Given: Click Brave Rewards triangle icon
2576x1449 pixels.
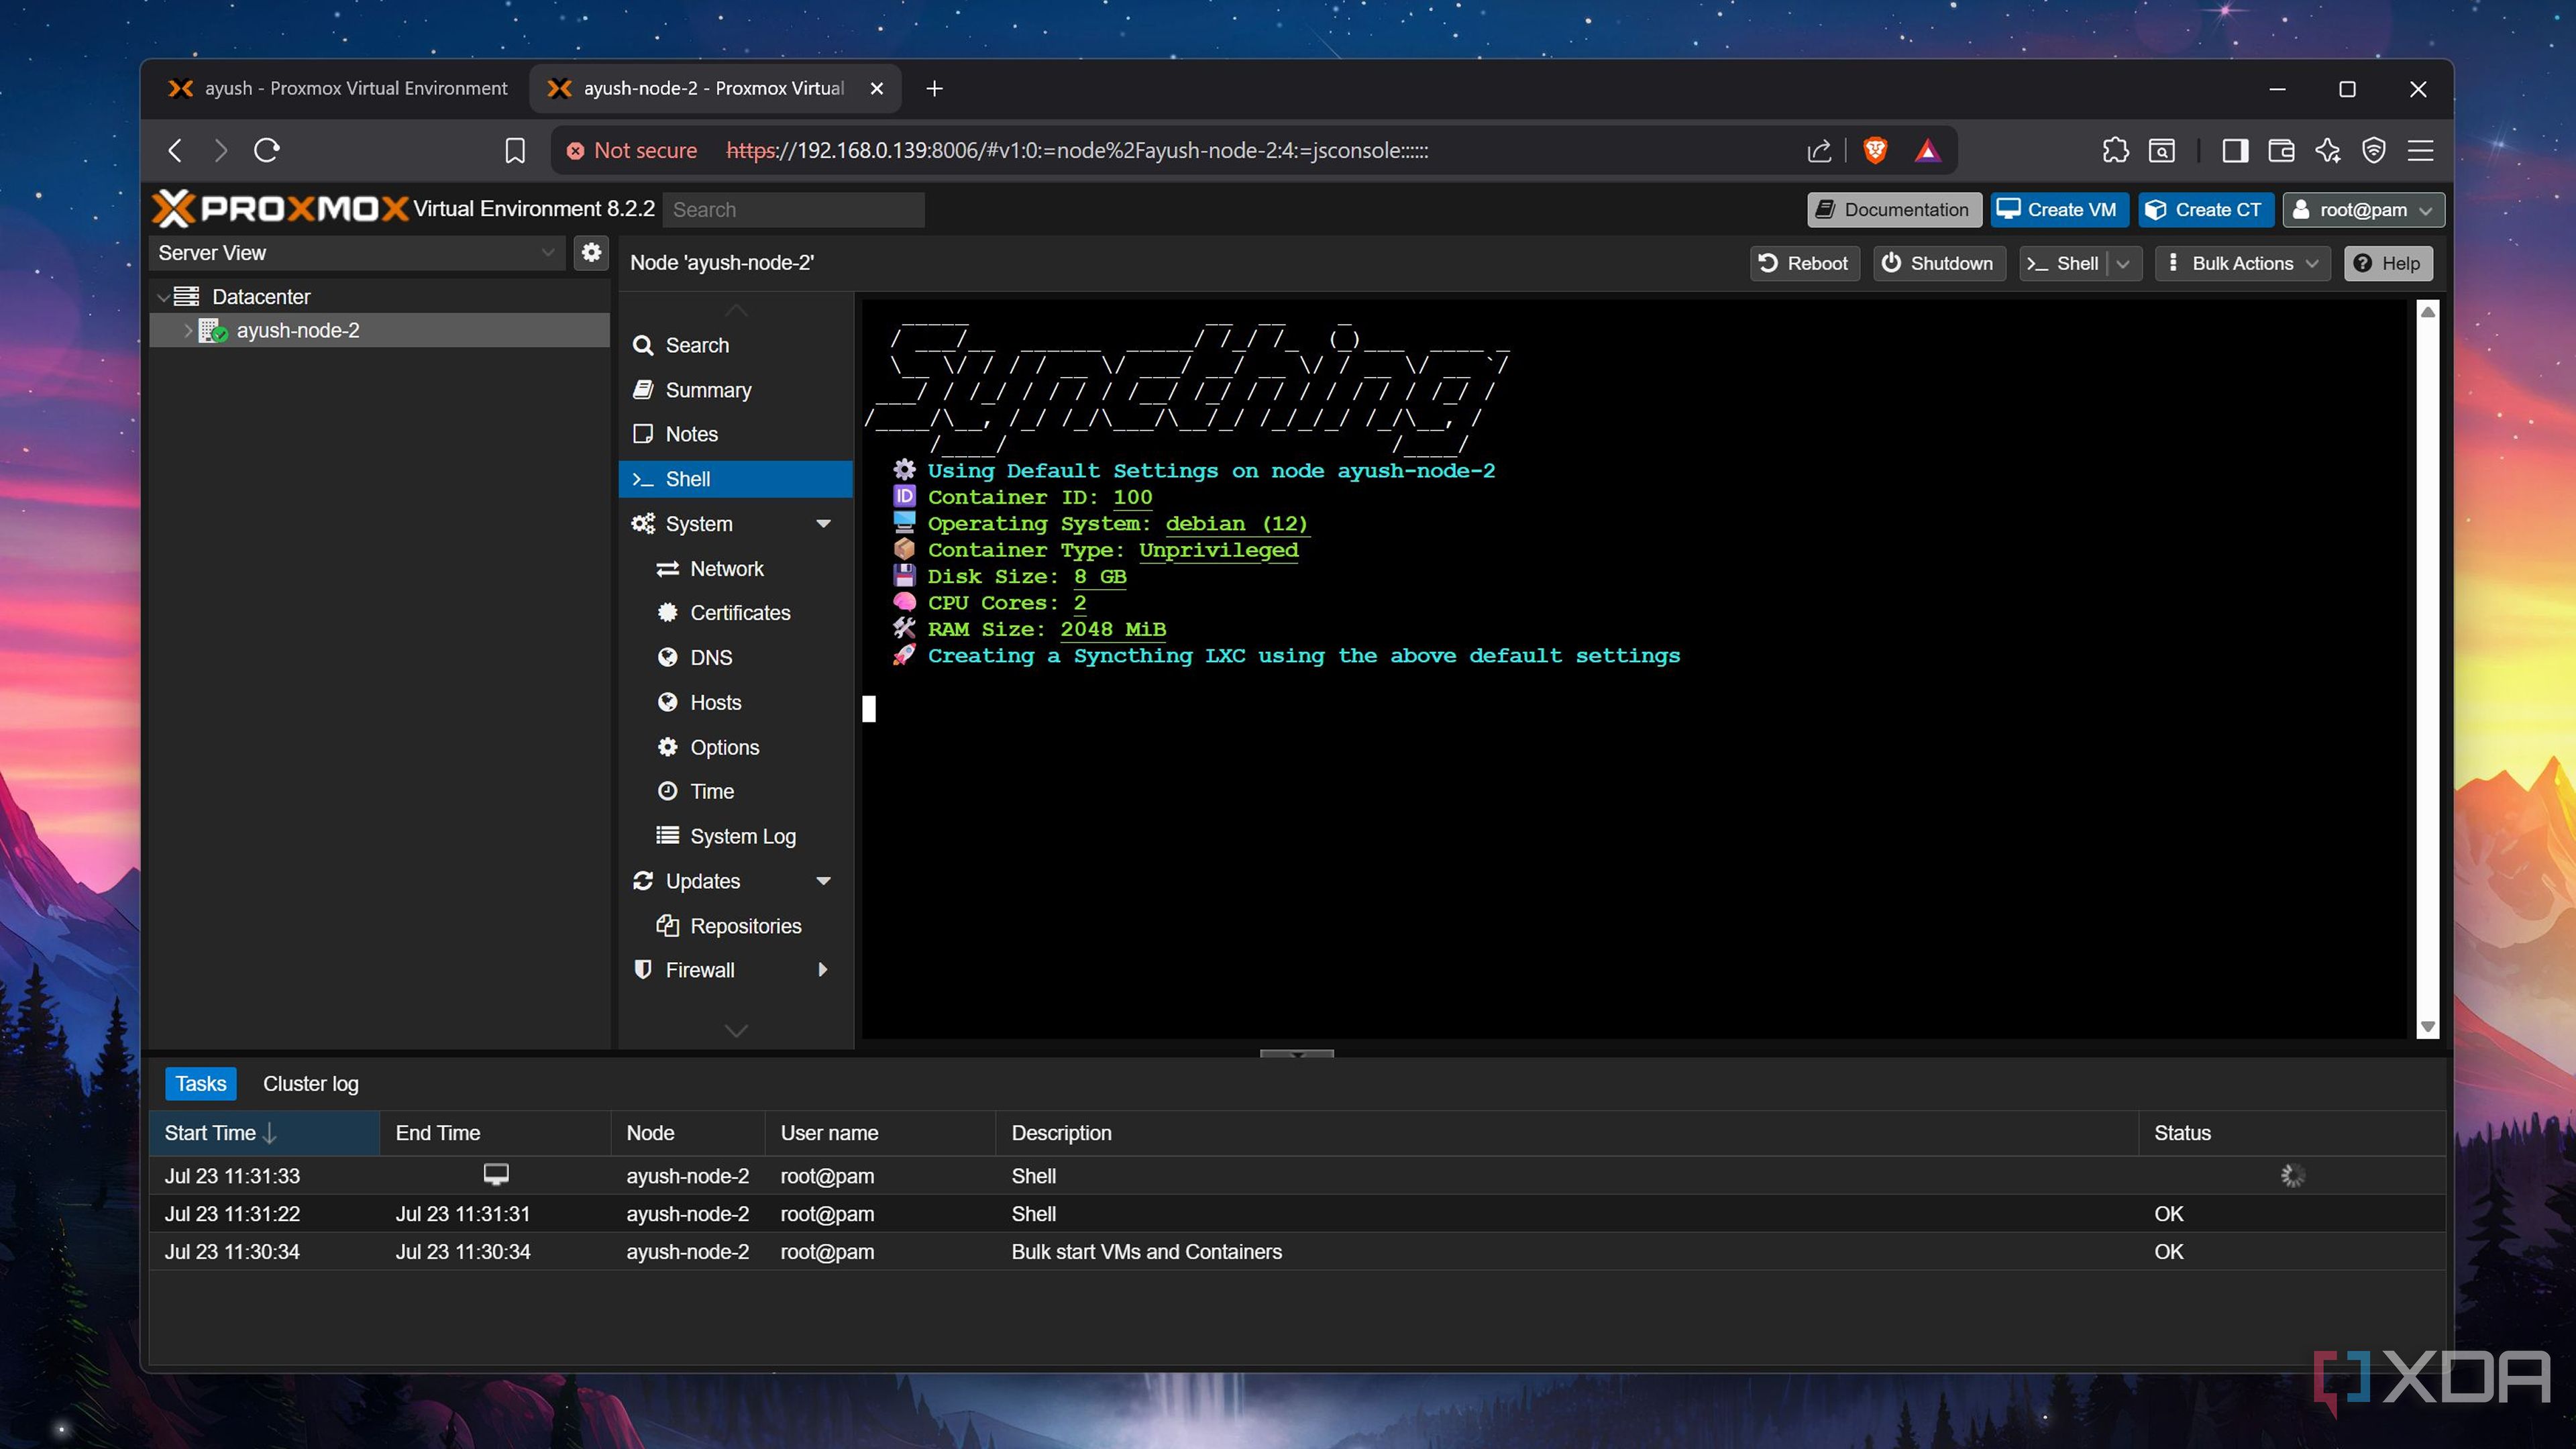Looking at the screenshot, I should click(1928, 150).
